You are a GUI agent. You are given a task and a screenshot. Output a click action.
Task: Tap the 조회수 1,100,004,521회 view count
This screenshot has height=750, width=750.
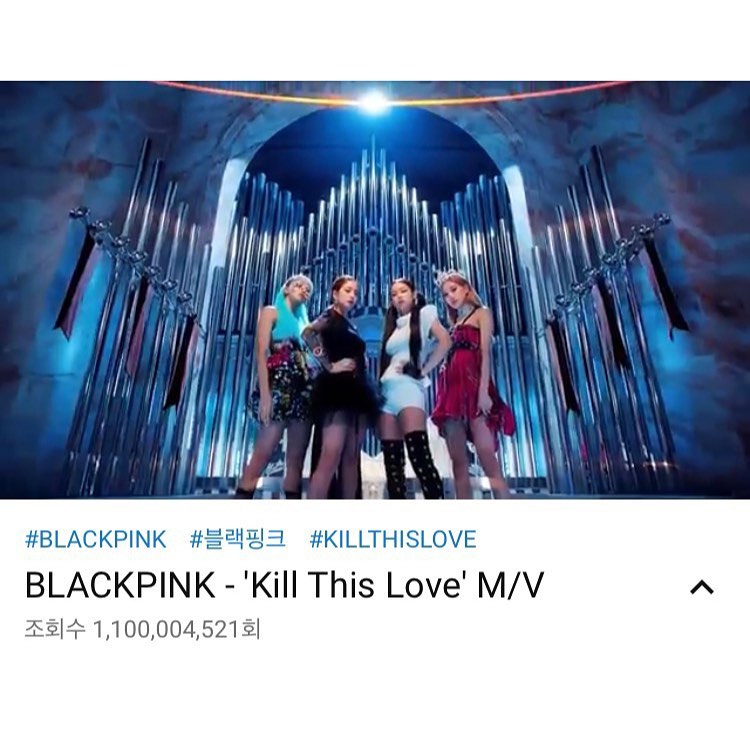tap(143, 629)
